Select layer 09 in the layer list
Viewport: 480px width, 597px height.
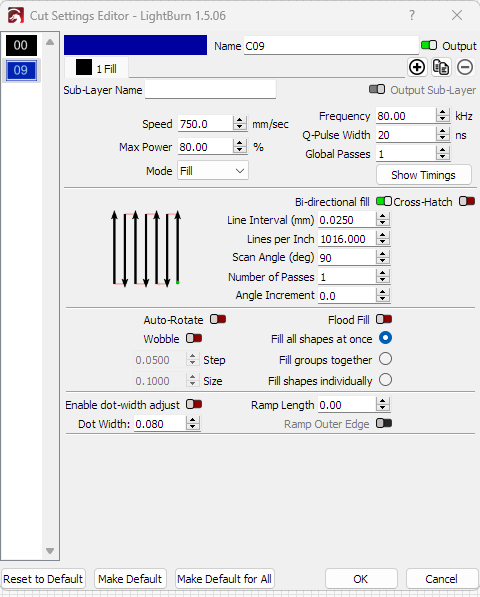(21, 70)
